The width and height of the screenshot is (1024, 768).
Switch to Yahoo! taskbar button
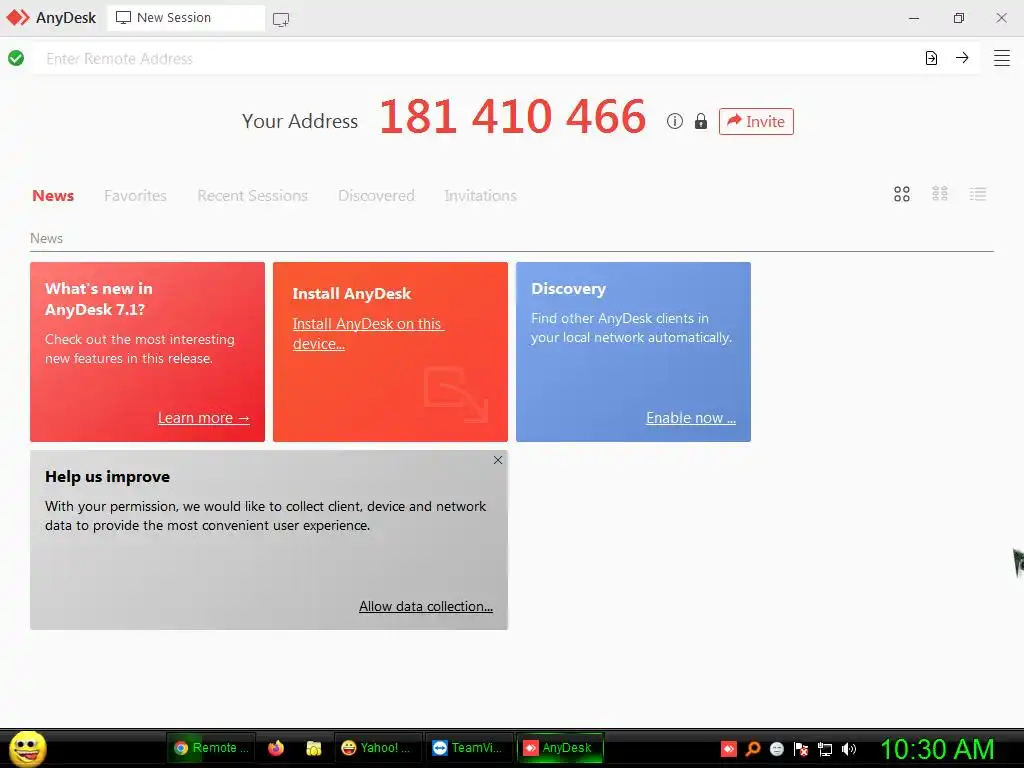tap(379, 748)
